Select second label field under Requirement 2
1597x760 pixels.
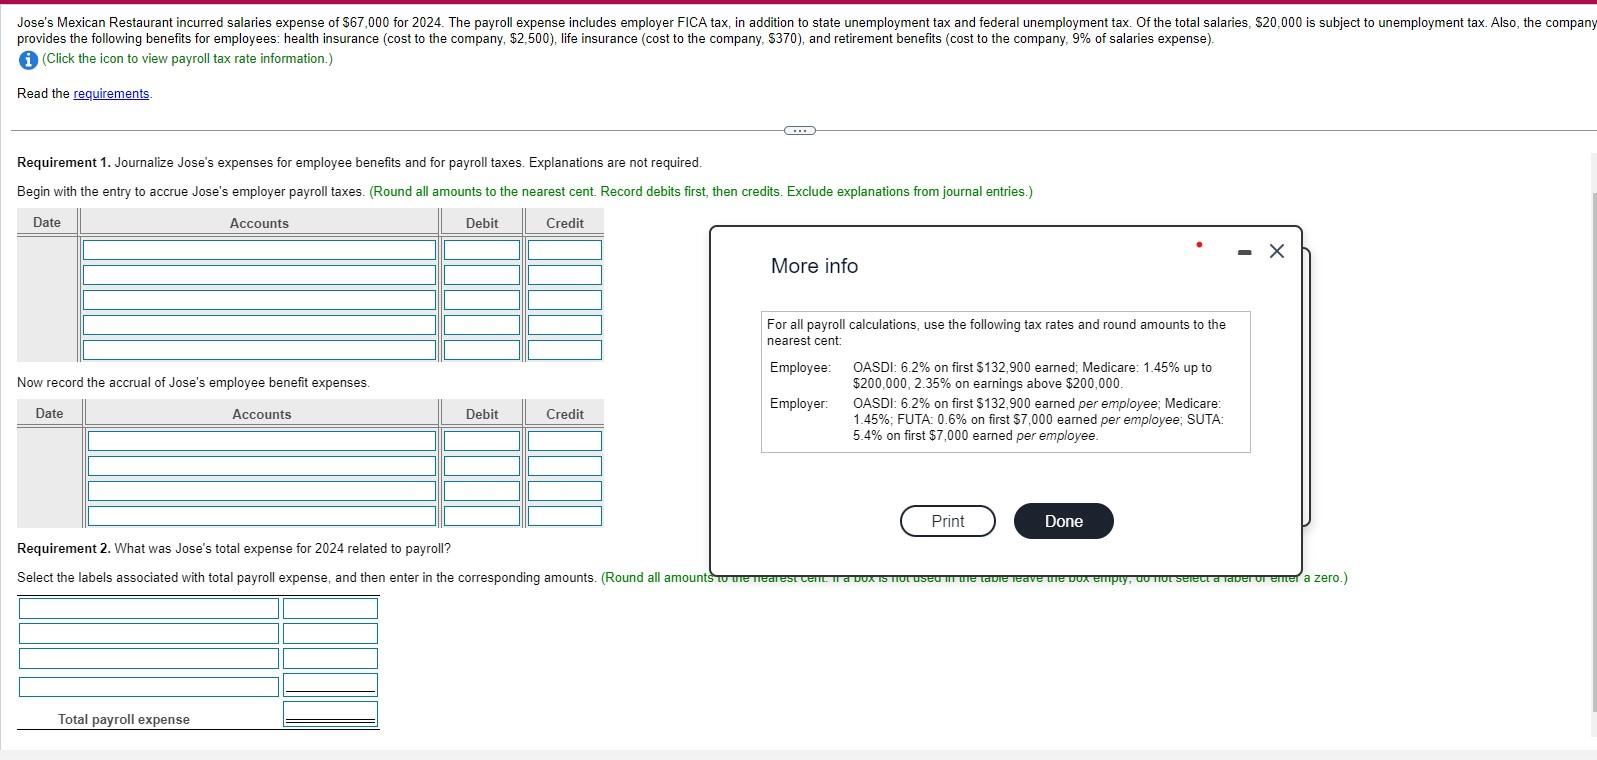point(149,633)
